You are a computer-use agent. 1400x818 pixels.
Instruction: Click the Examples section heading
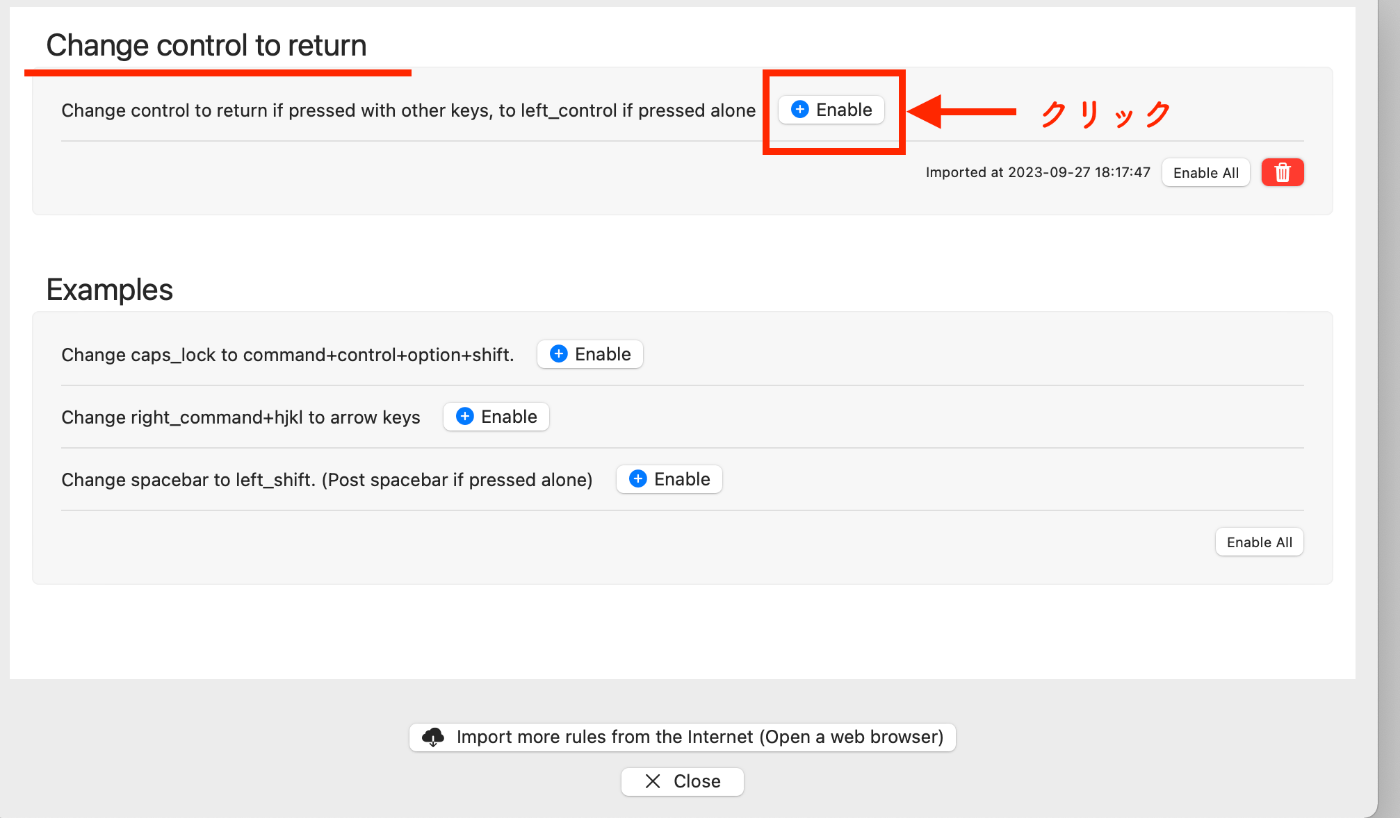(x=110, y=290)
